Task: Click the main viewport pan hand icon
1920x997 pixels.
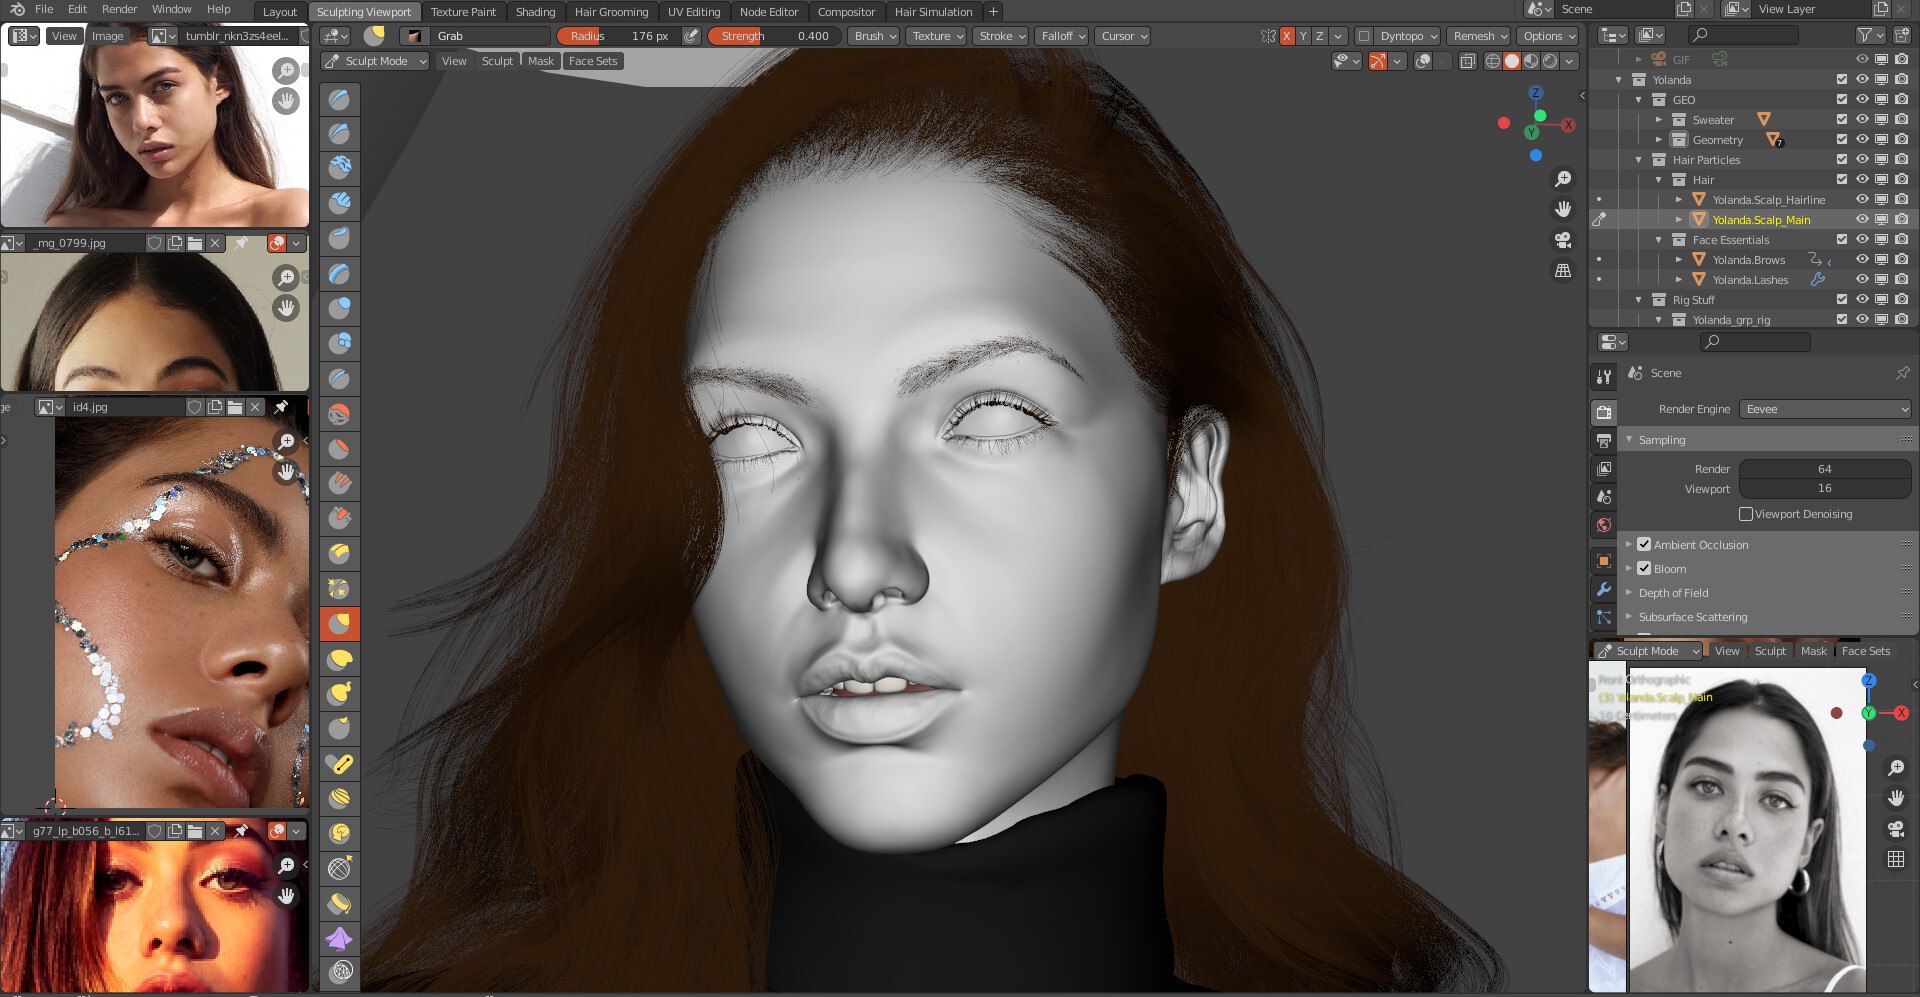Action: (x=1563, y=209)
